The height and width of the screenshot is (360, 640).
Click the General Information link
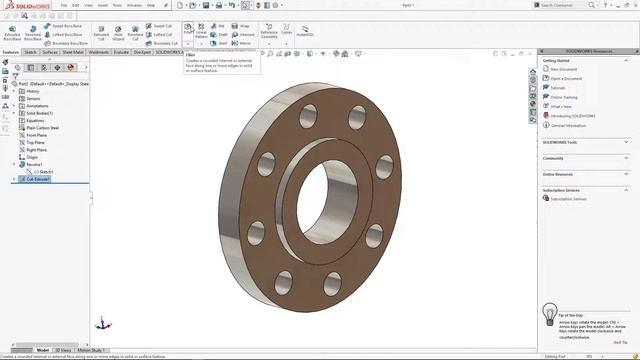point(569,126)
